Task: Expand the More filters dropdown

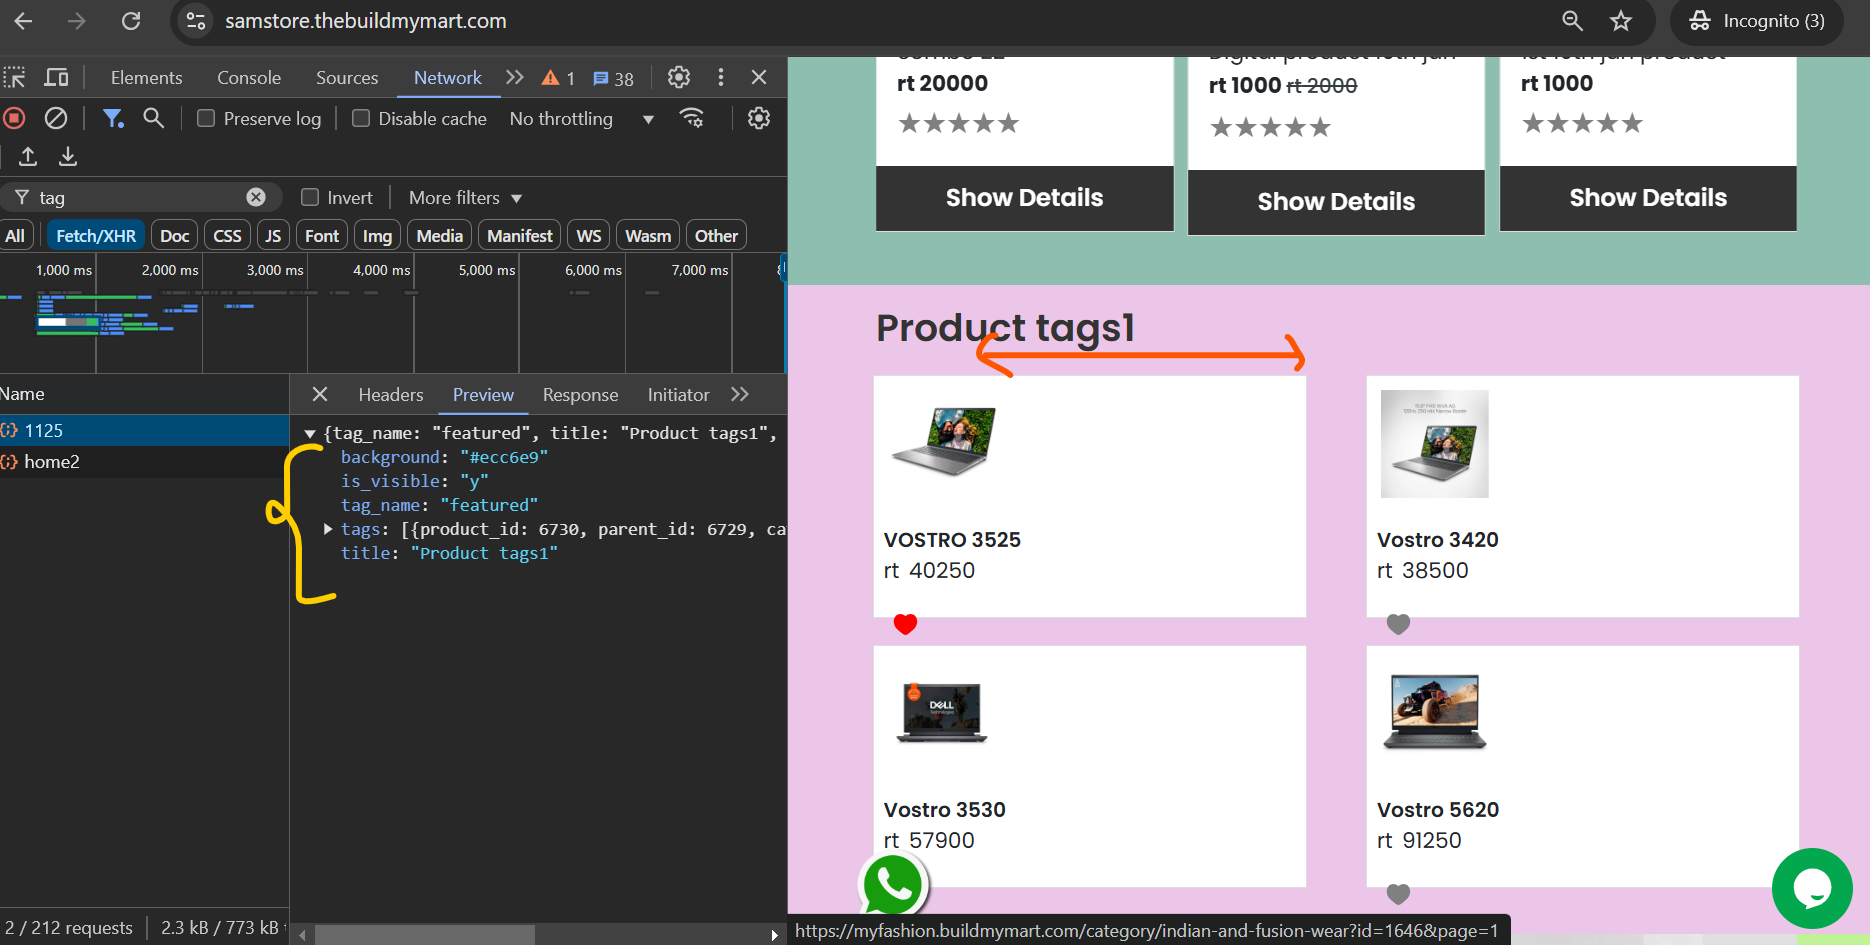Action: point(465,198)
